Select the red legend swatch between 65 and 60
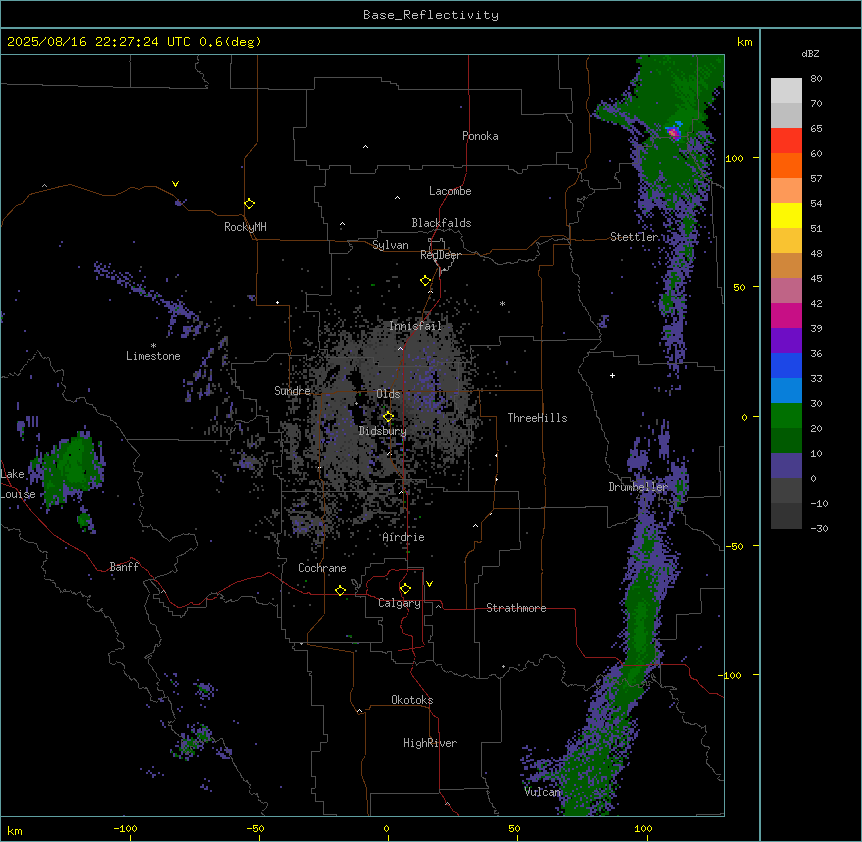862x842 pixels. pyautogui.click(x=786, y=141)
